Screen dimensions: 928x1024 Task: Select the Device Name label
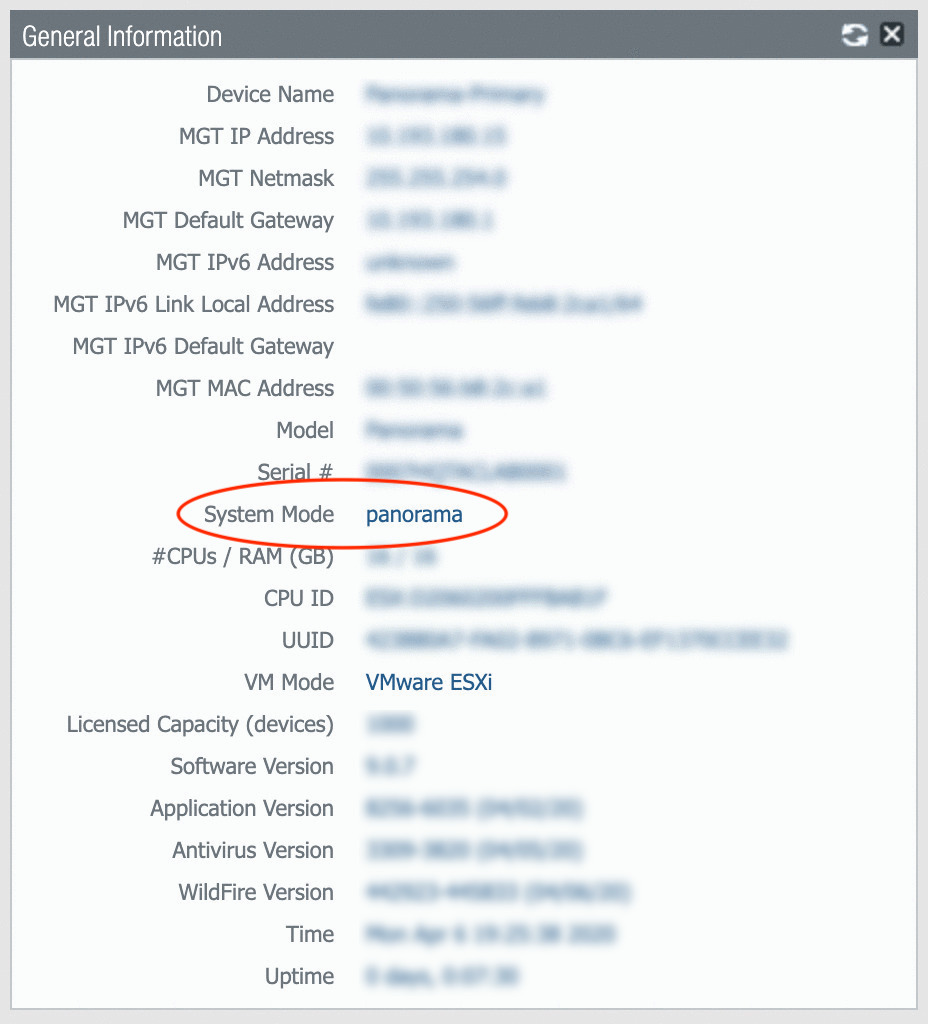coord(270,95)
